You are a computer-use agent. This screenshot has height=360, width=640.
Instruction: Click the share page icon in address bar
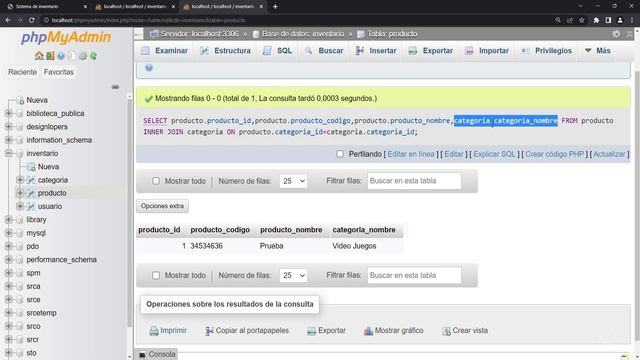pos(570,20)
